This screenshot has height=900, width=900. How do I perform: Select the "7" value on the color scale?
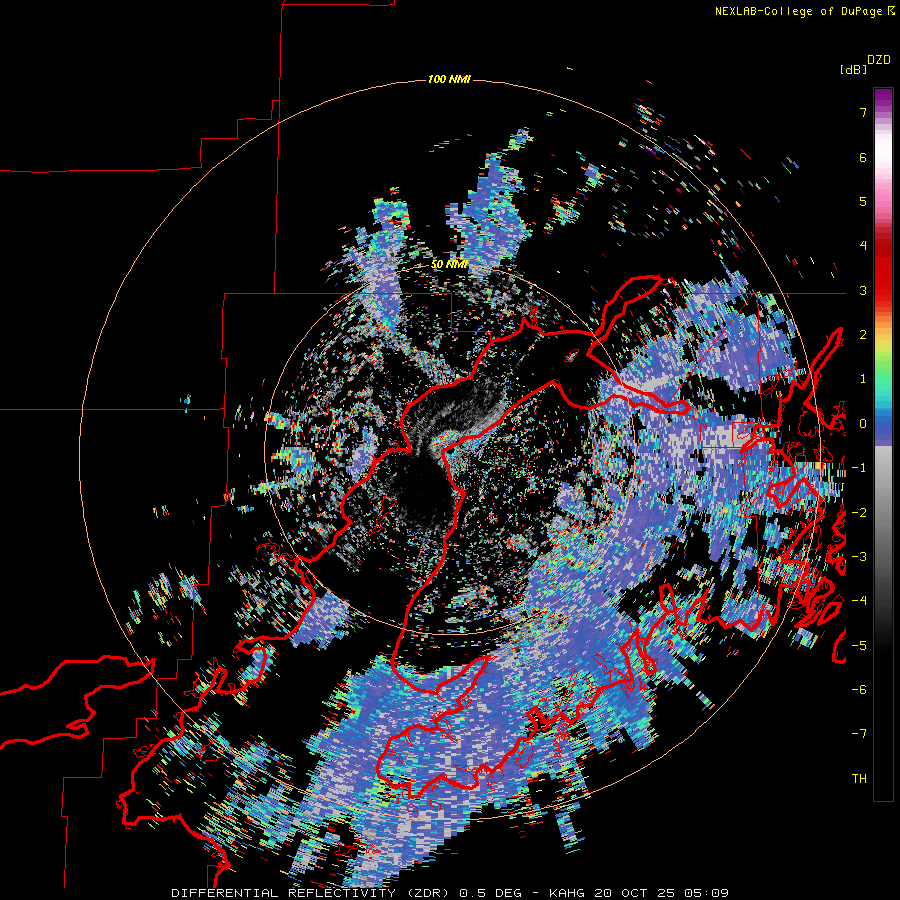[x=863, y=112]
